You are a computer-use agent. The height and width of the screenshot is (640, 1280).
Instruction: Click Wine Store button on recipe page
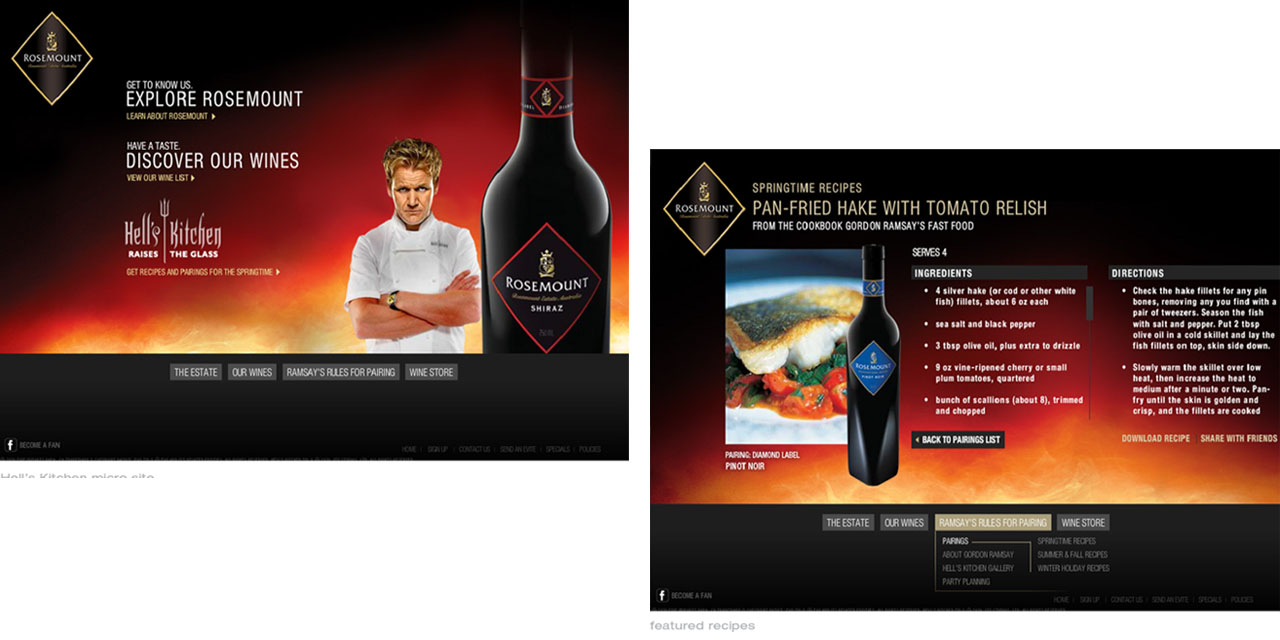1083,523
